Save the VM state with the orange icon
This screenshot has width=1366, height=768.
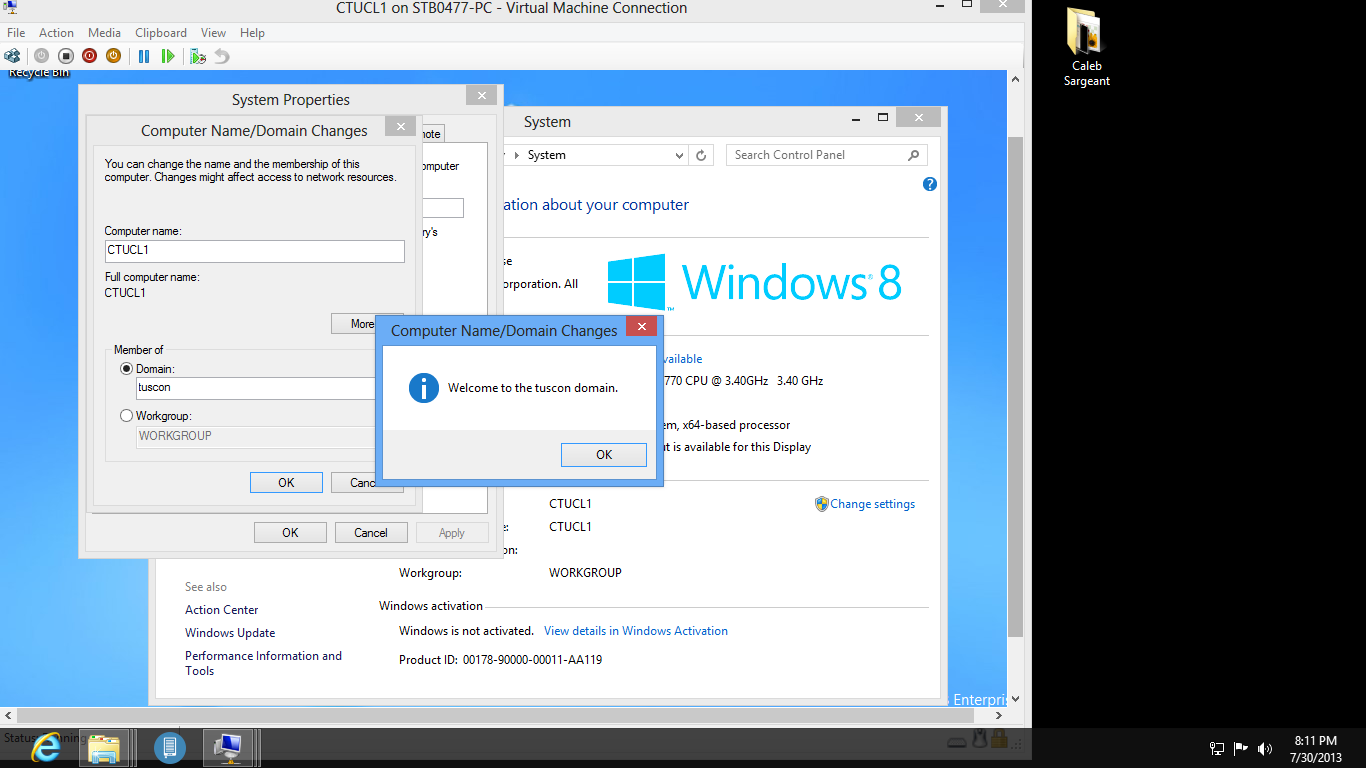(x=113, y=56)
